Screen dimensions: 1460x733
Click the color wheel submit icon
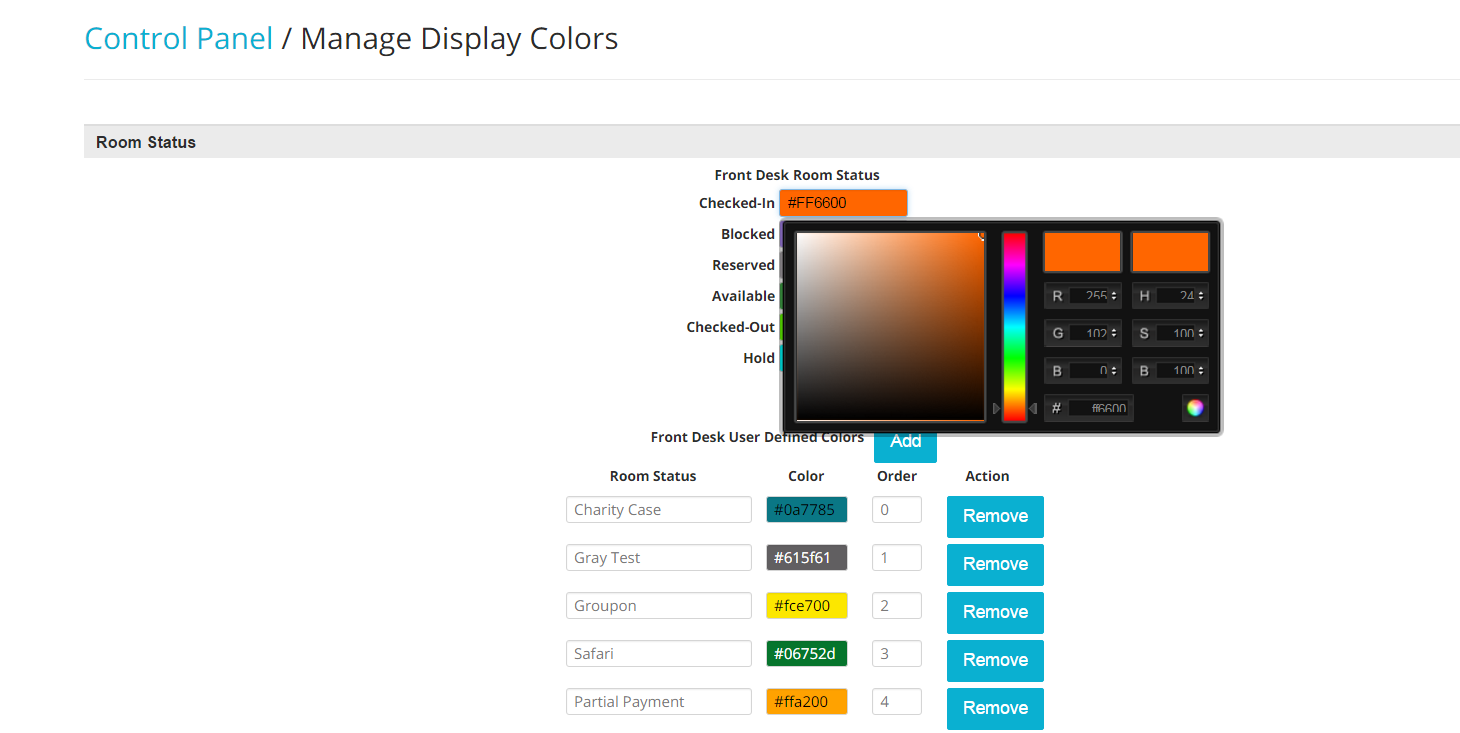click(x=1195, y=408)
